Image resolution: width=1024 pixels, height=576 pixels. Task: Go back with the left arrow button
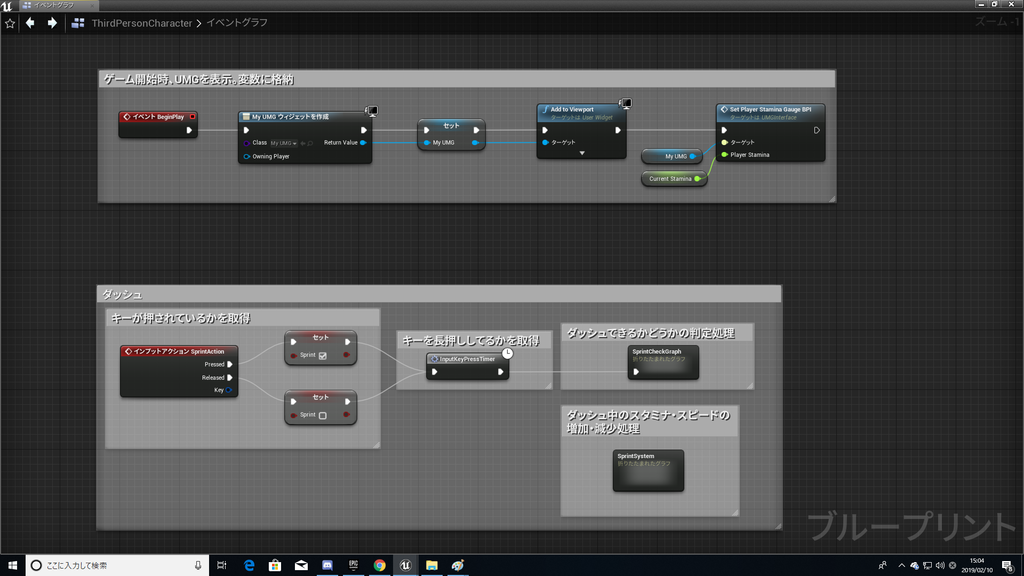pyautogui.click(x=30, y=23)
